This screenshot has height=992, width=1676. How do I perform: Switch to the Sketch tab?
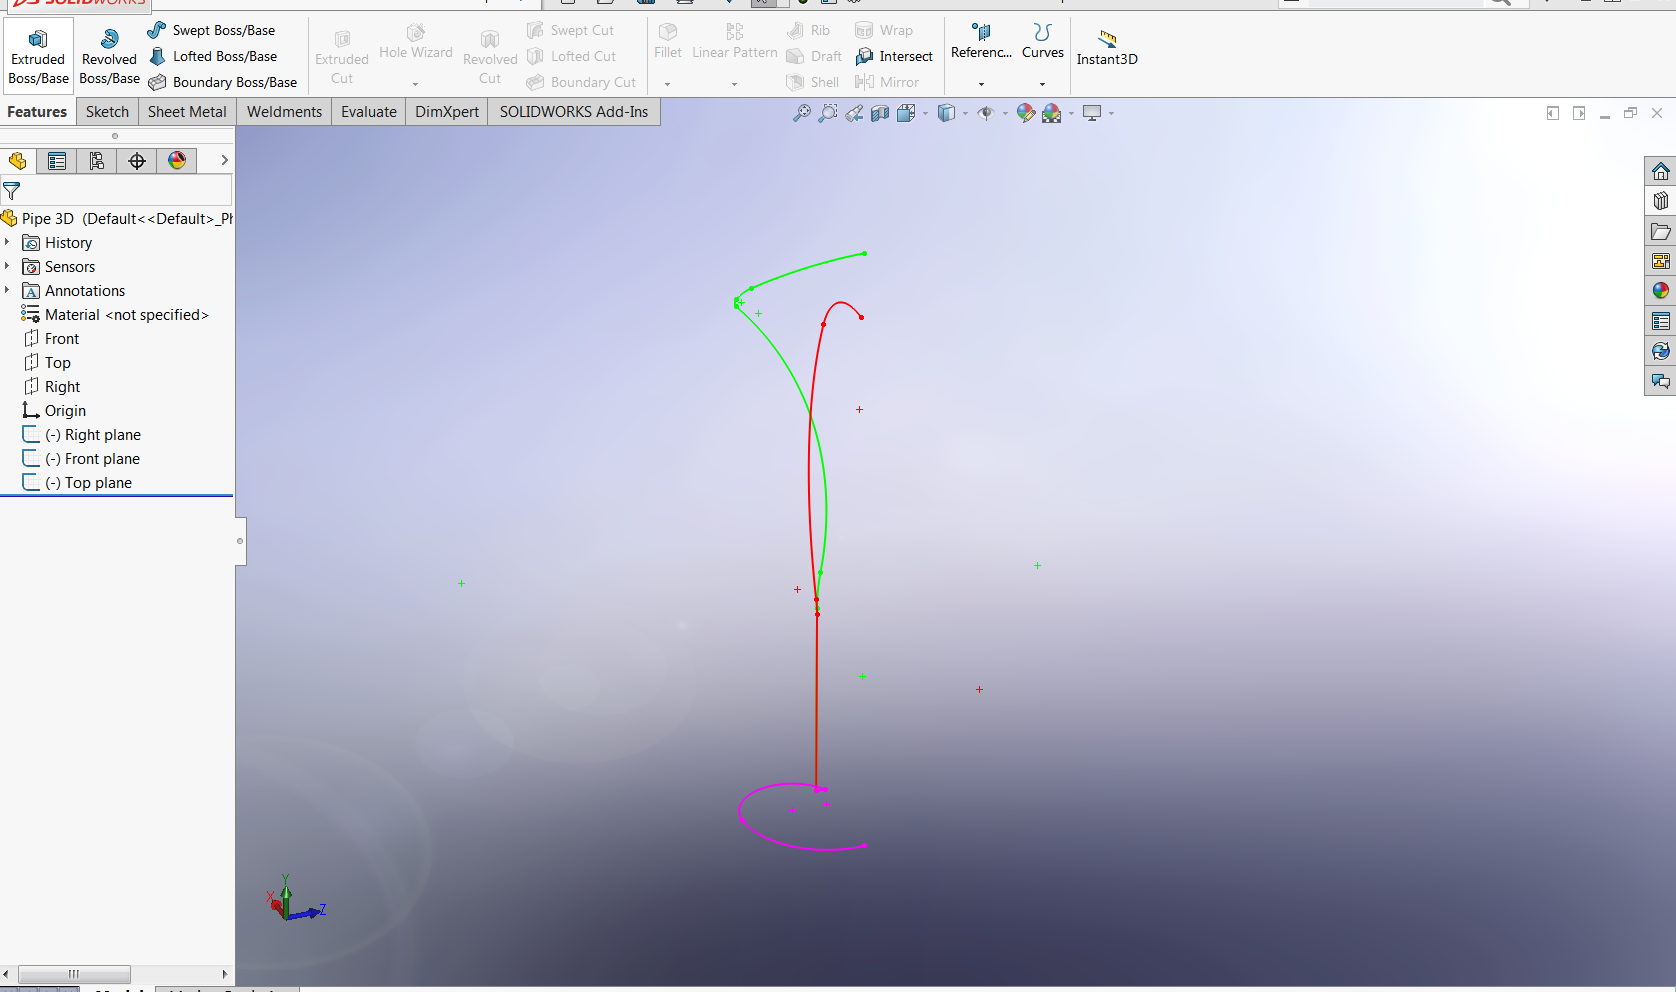[x=107, y=112]
